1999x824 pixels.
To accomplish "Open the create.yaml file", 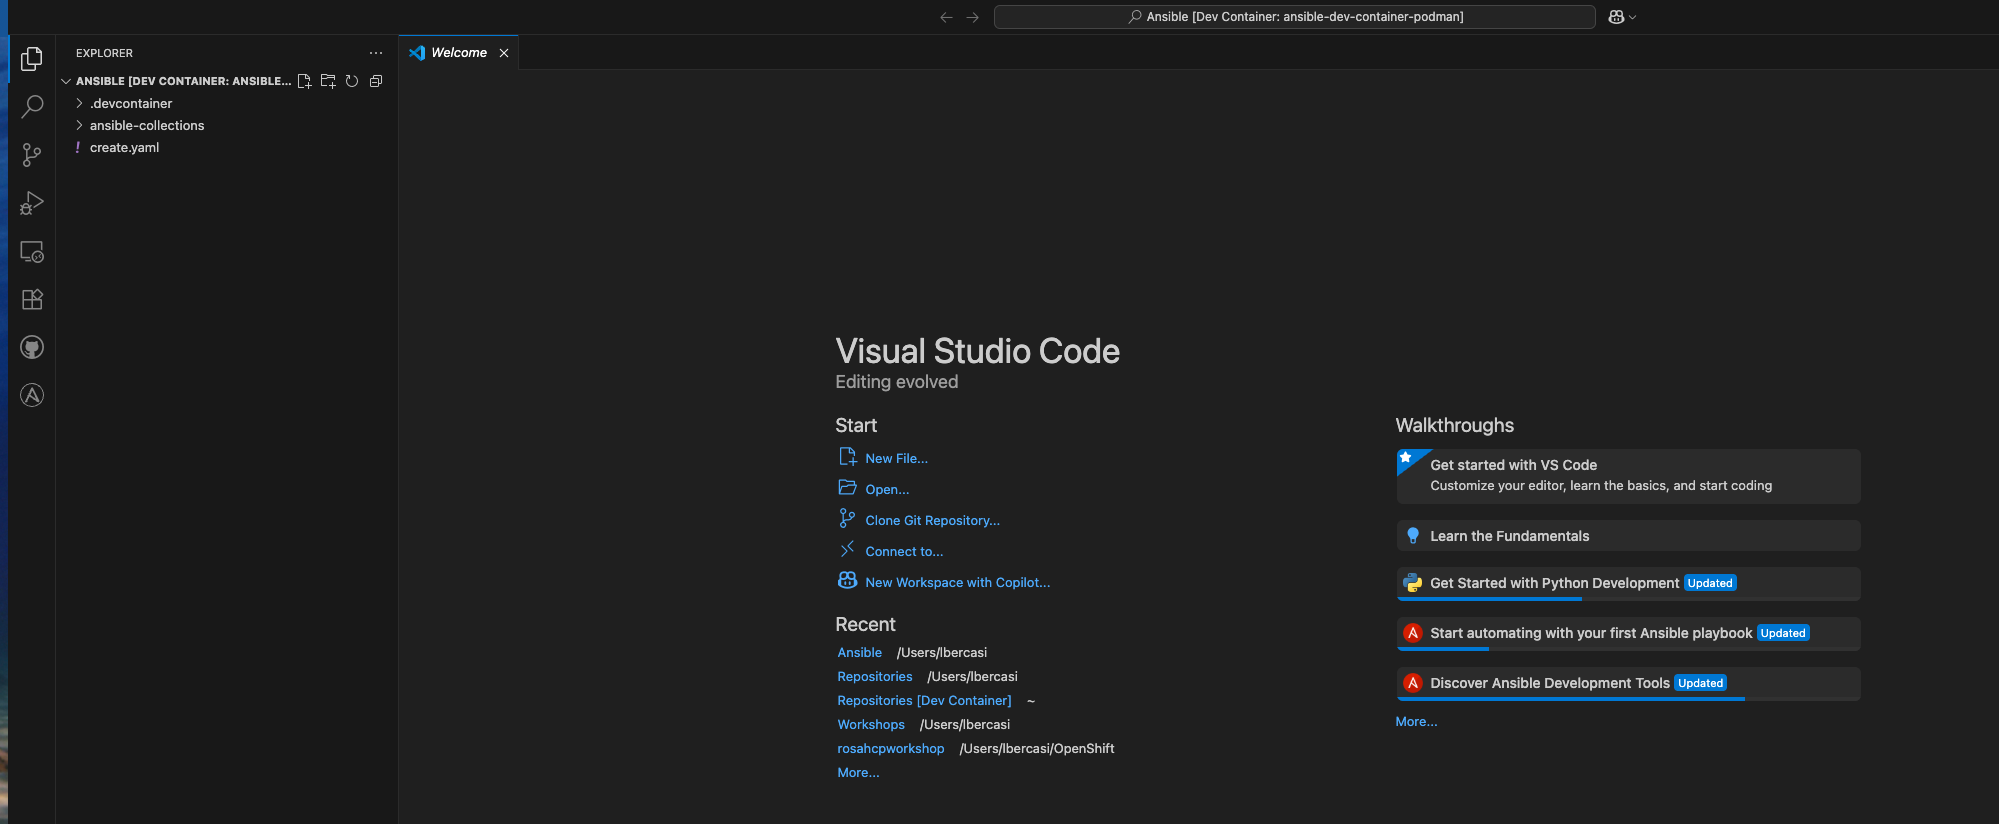I will 227,147.
